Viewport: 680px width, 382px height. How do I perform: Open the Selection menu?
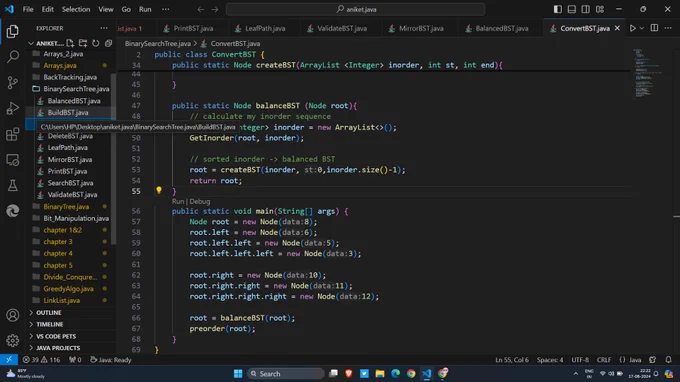[76, 9]
